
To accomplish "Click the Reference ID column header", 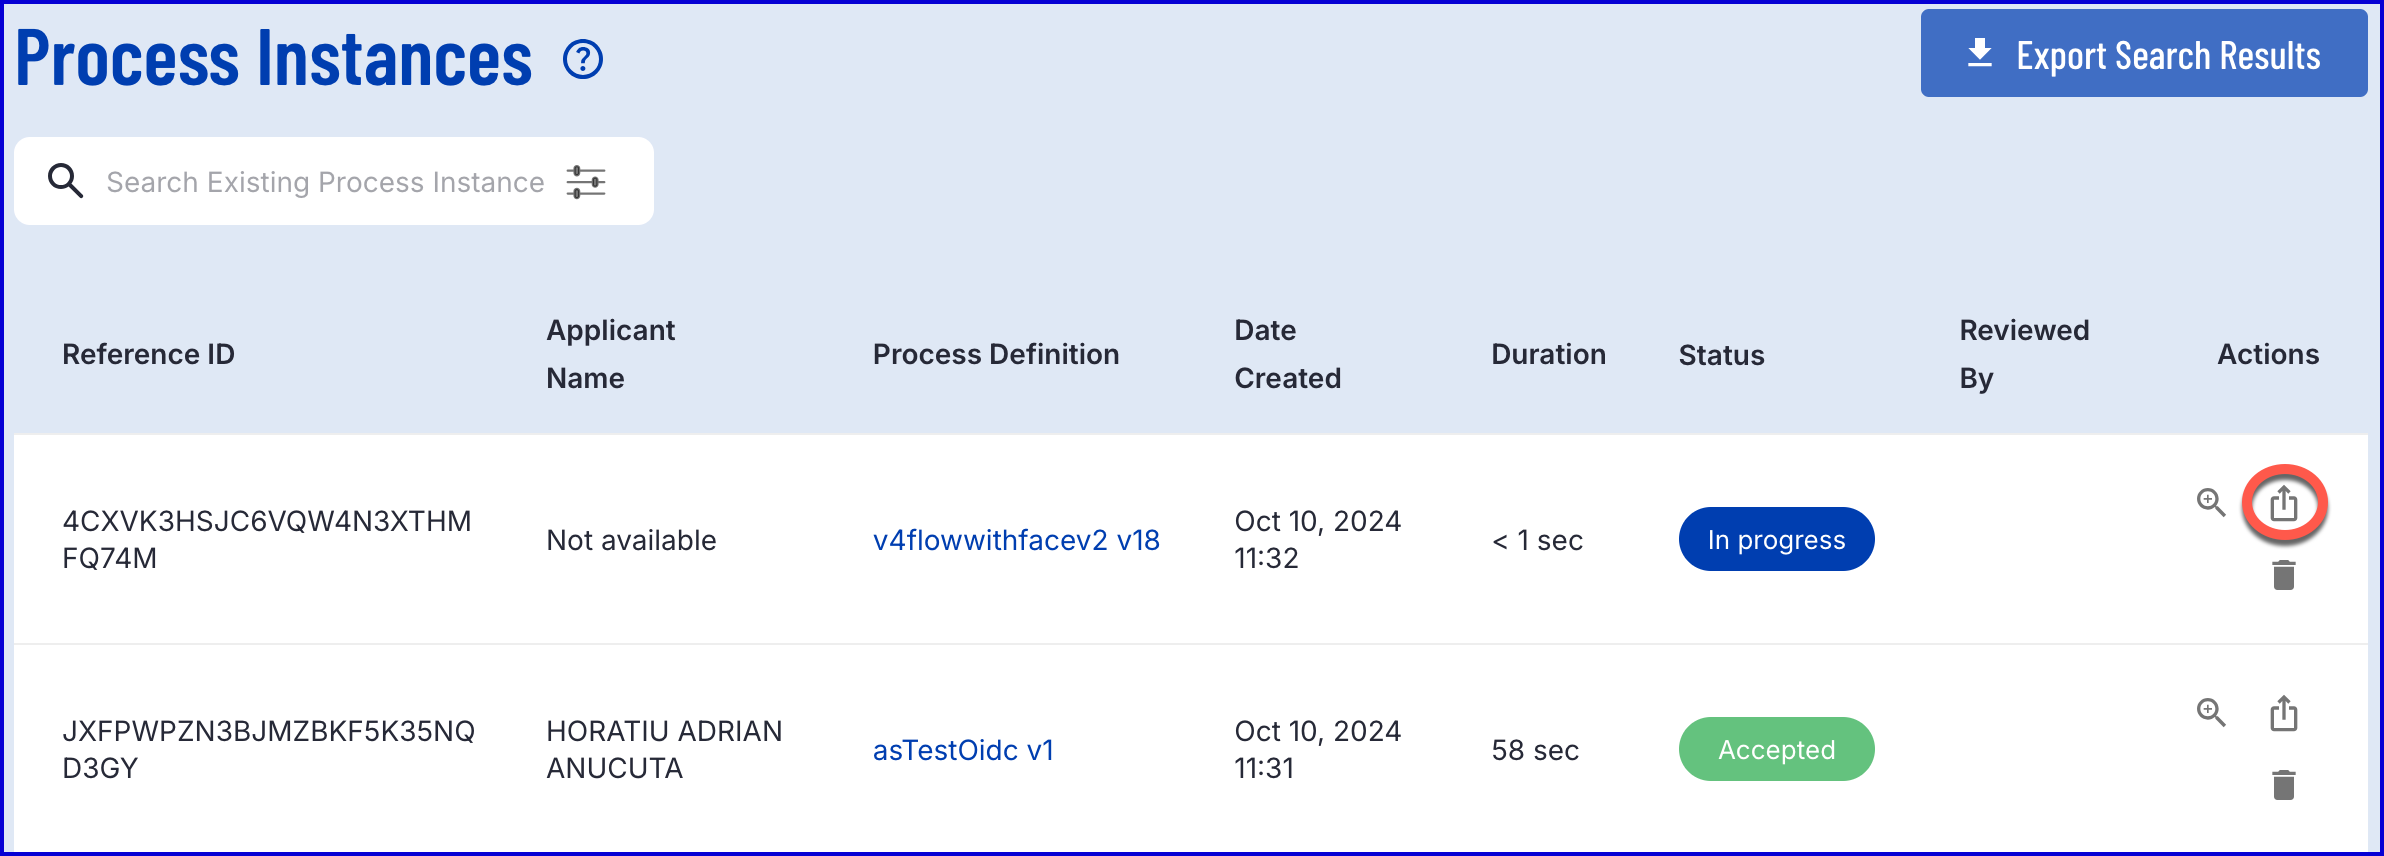I will 148,354.
